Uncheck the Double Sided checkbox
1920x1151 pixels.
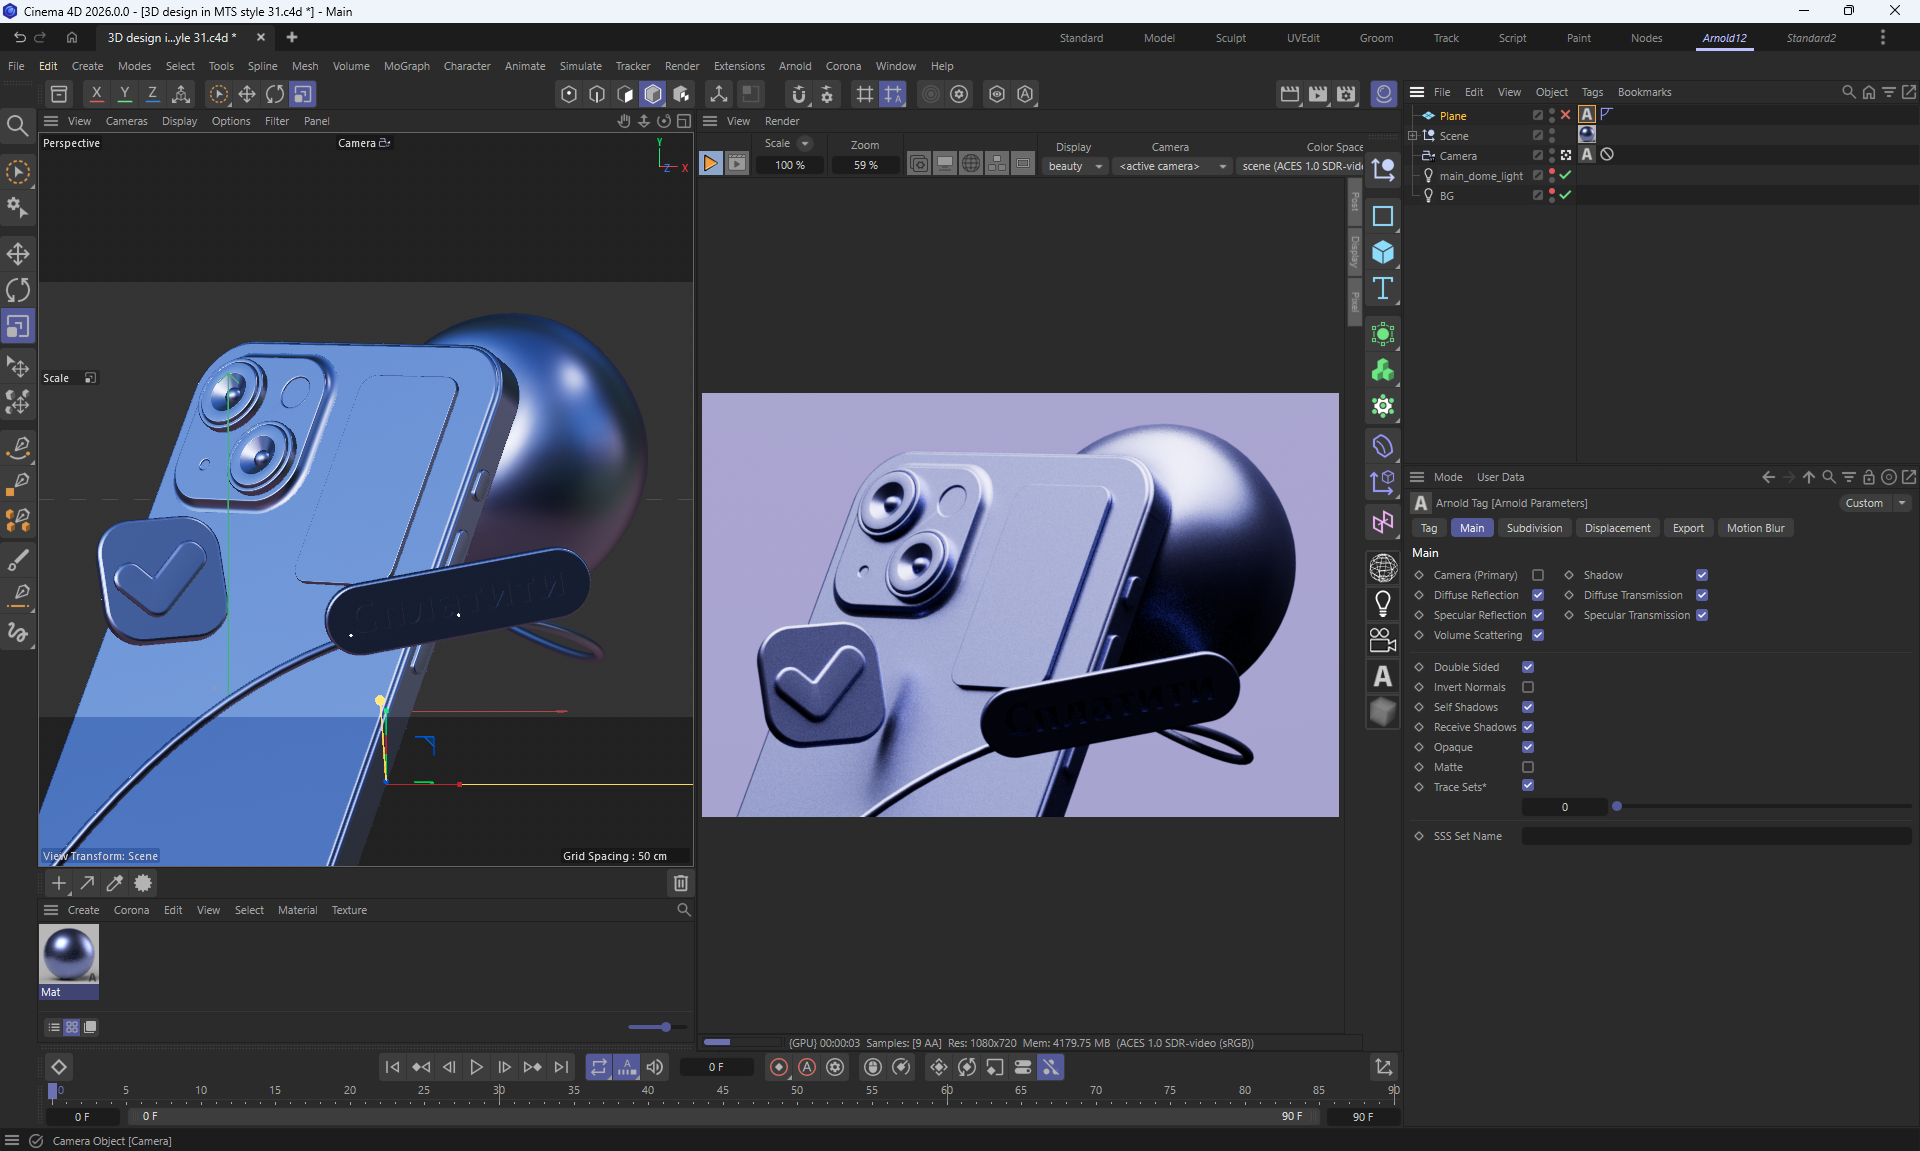[1528, 667]
